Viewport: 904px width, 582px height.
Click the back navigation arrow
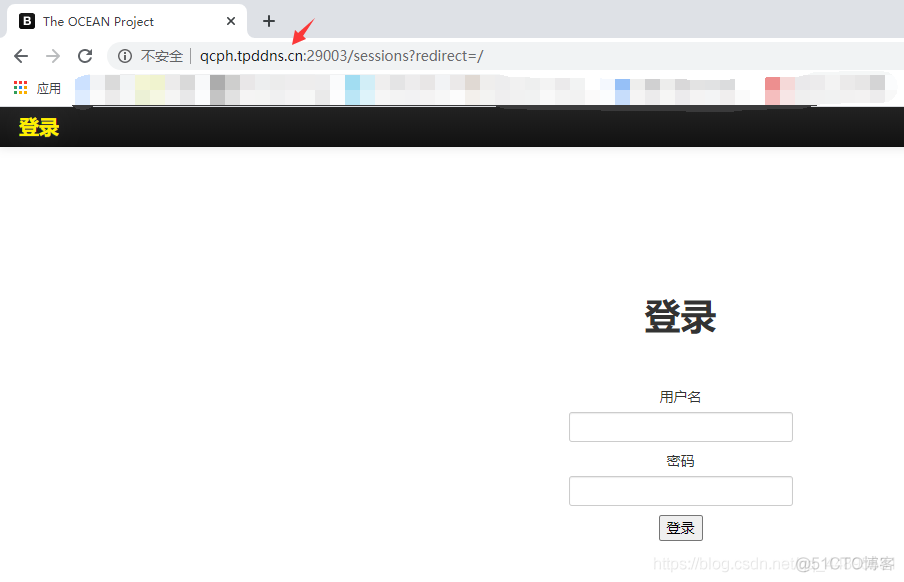[x=20, y=56]
